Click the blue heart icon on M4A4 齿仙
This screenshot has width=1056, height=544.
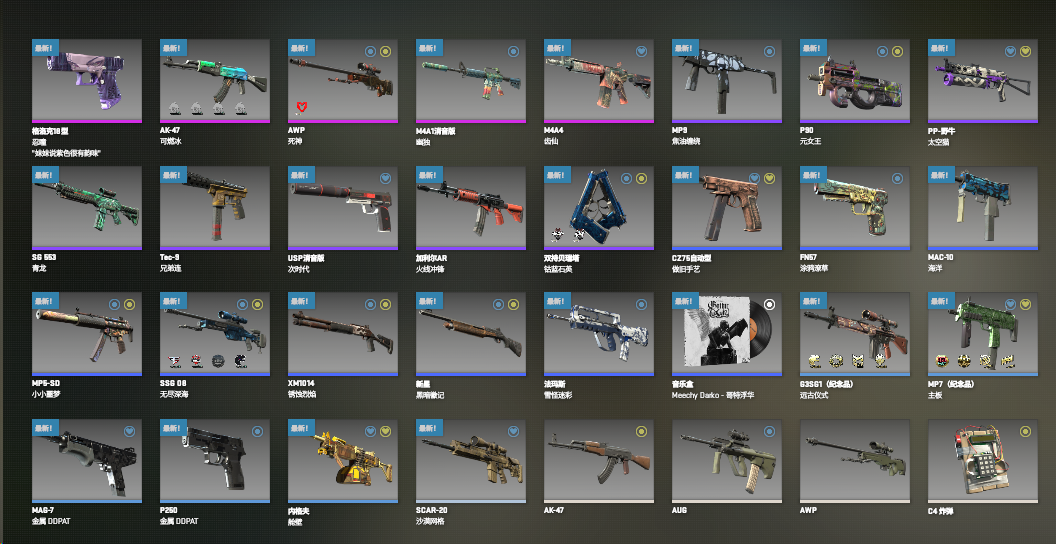[x=641, y=51]
